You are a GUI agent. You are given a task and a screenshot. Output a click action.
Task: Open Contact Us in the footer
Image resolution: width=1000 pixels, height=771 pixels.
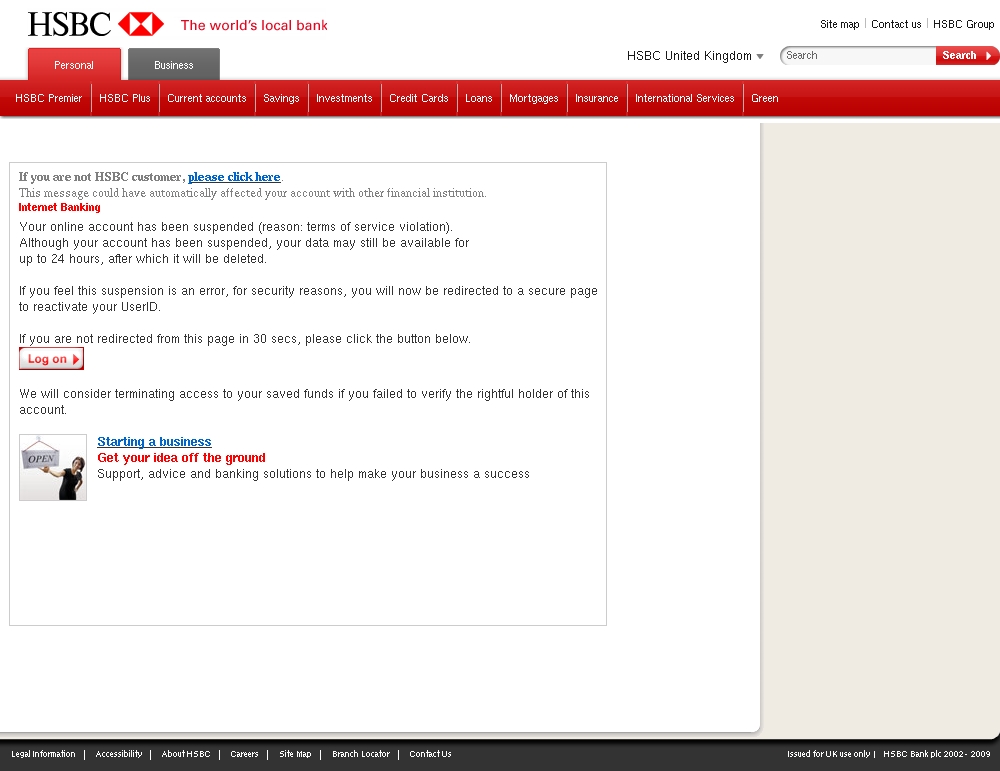point(430,754)
